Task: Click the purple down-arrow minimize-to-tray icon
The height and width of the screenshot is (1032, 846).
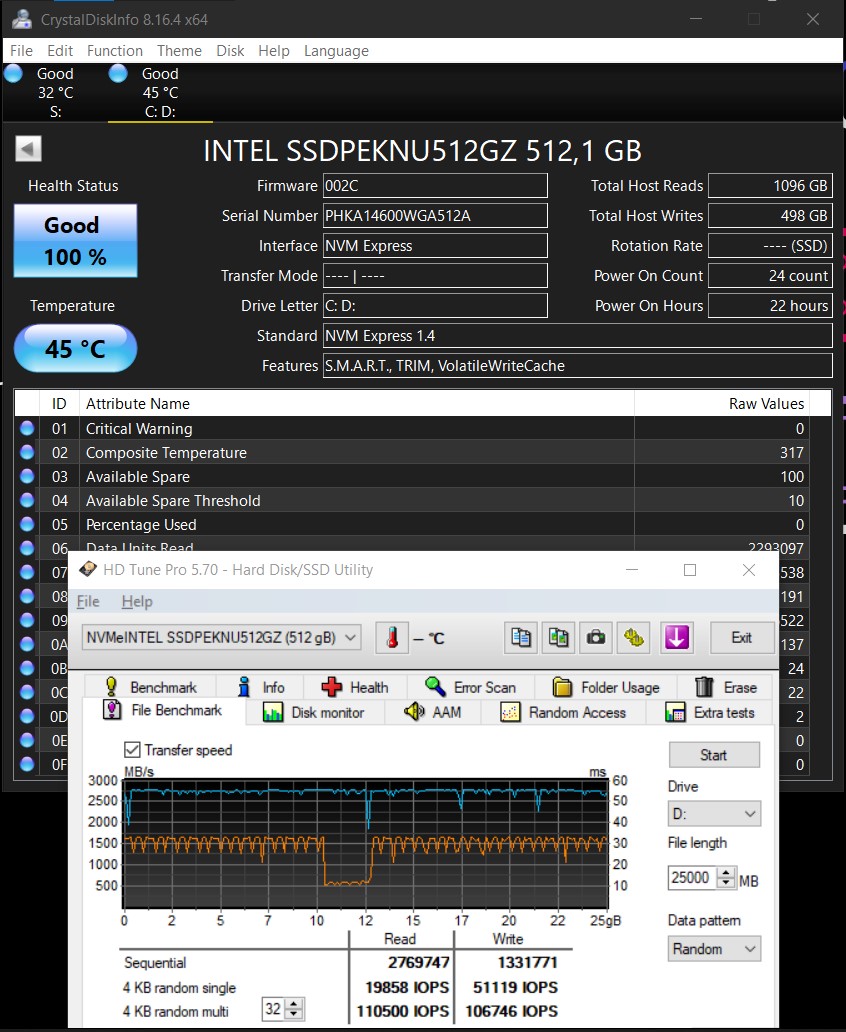Action: [x=677, y=638]
